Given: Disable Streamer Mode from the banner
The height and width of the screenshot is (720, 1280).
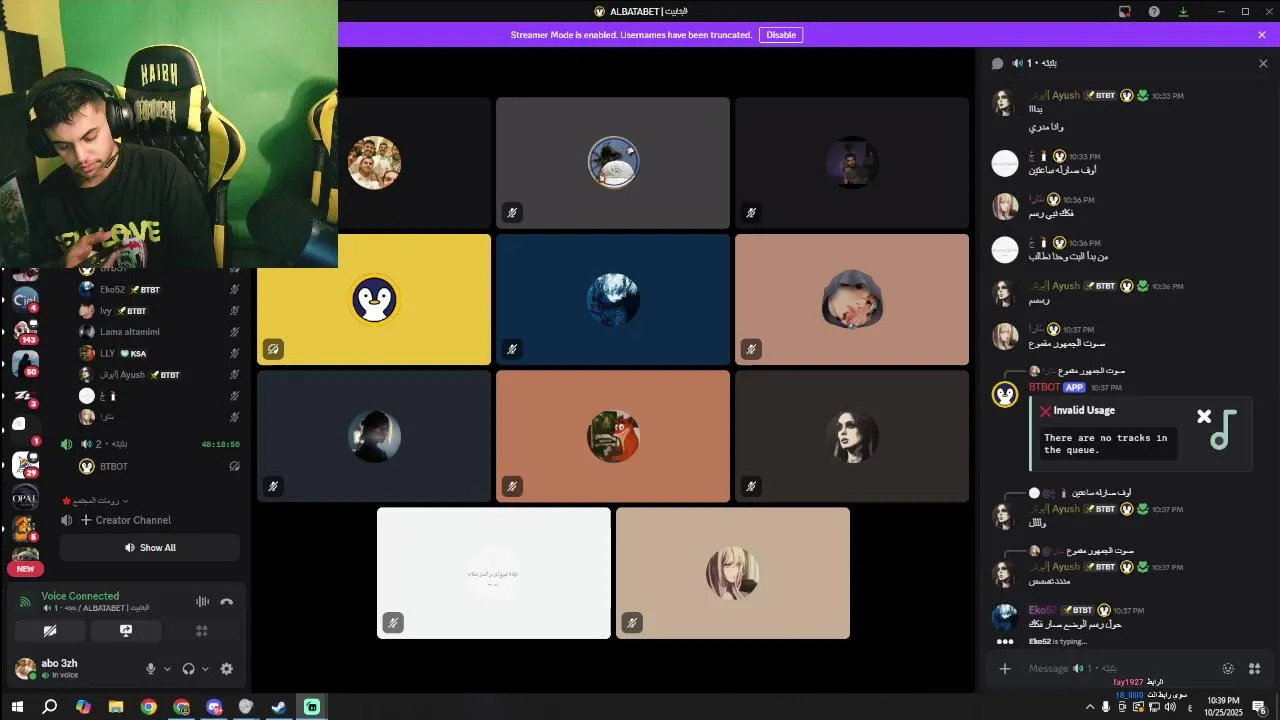Looking at the screenshot, I should tap(781, 35).
